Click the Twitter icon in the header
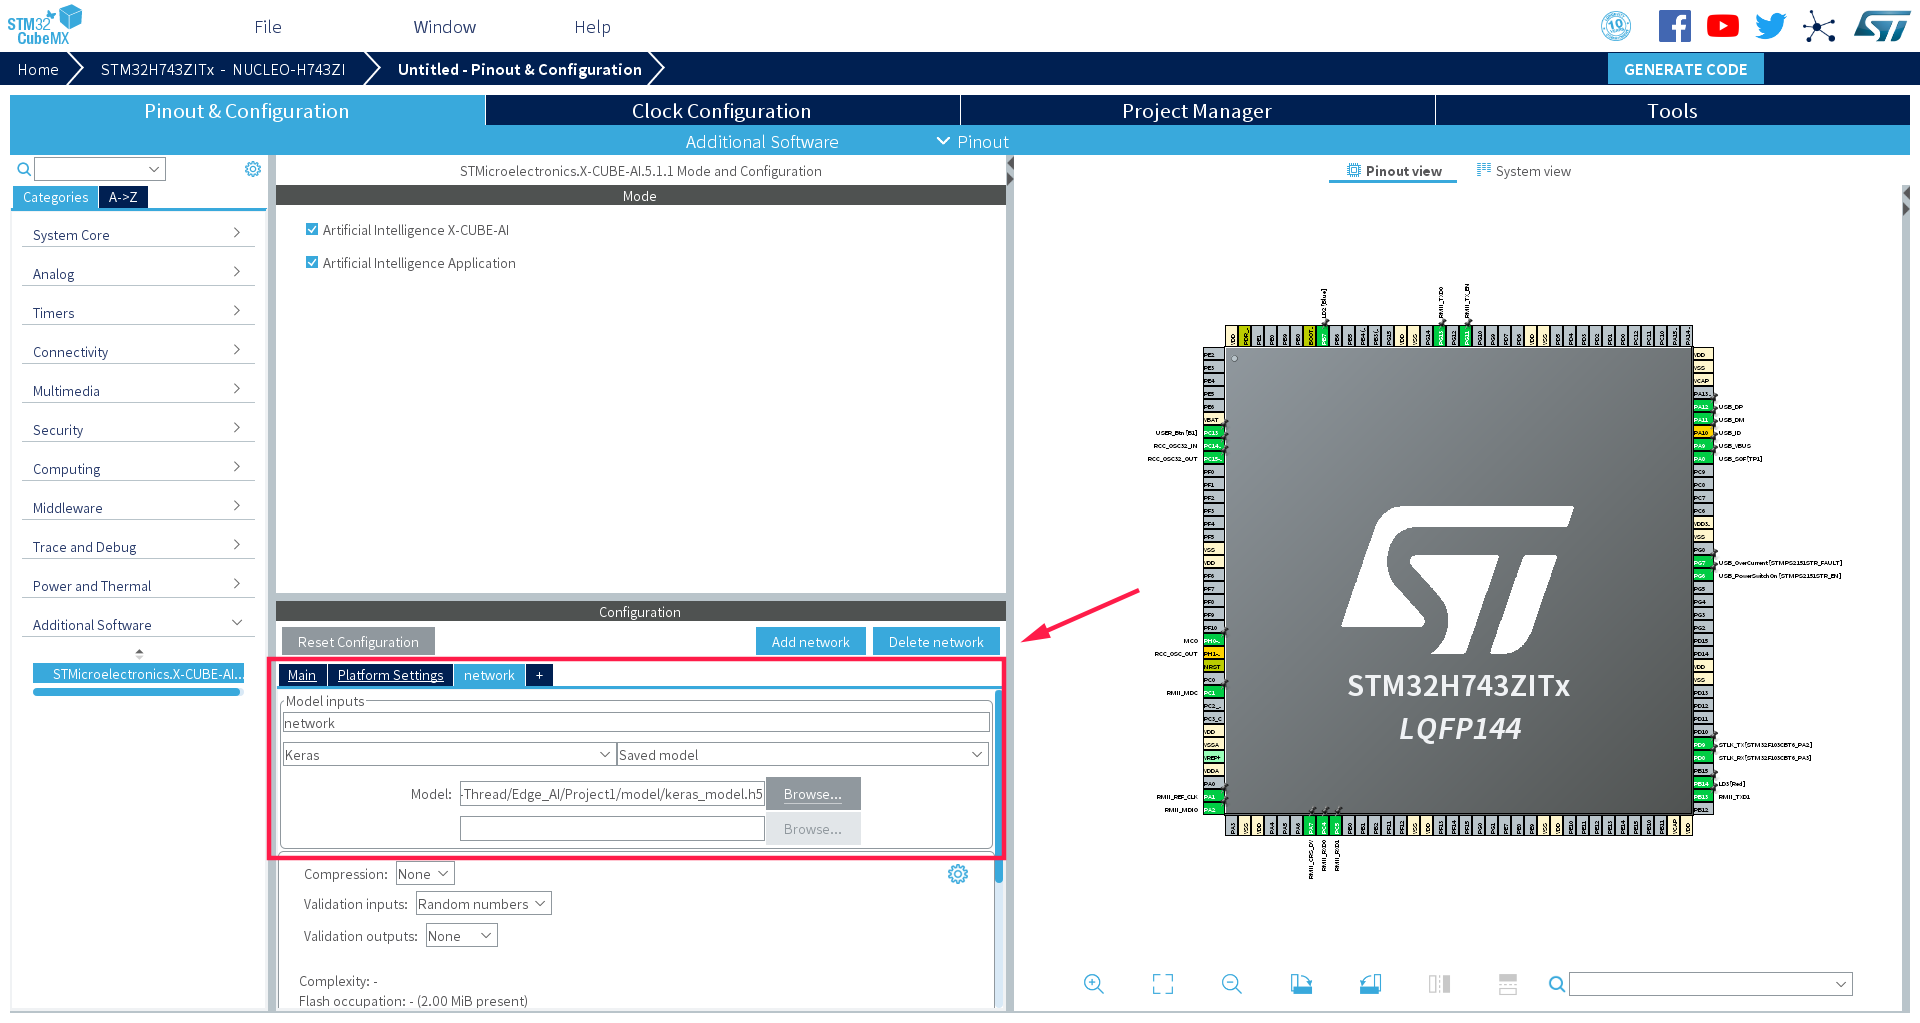This screenshot has height=1023, width=1920. point(1770,25)
